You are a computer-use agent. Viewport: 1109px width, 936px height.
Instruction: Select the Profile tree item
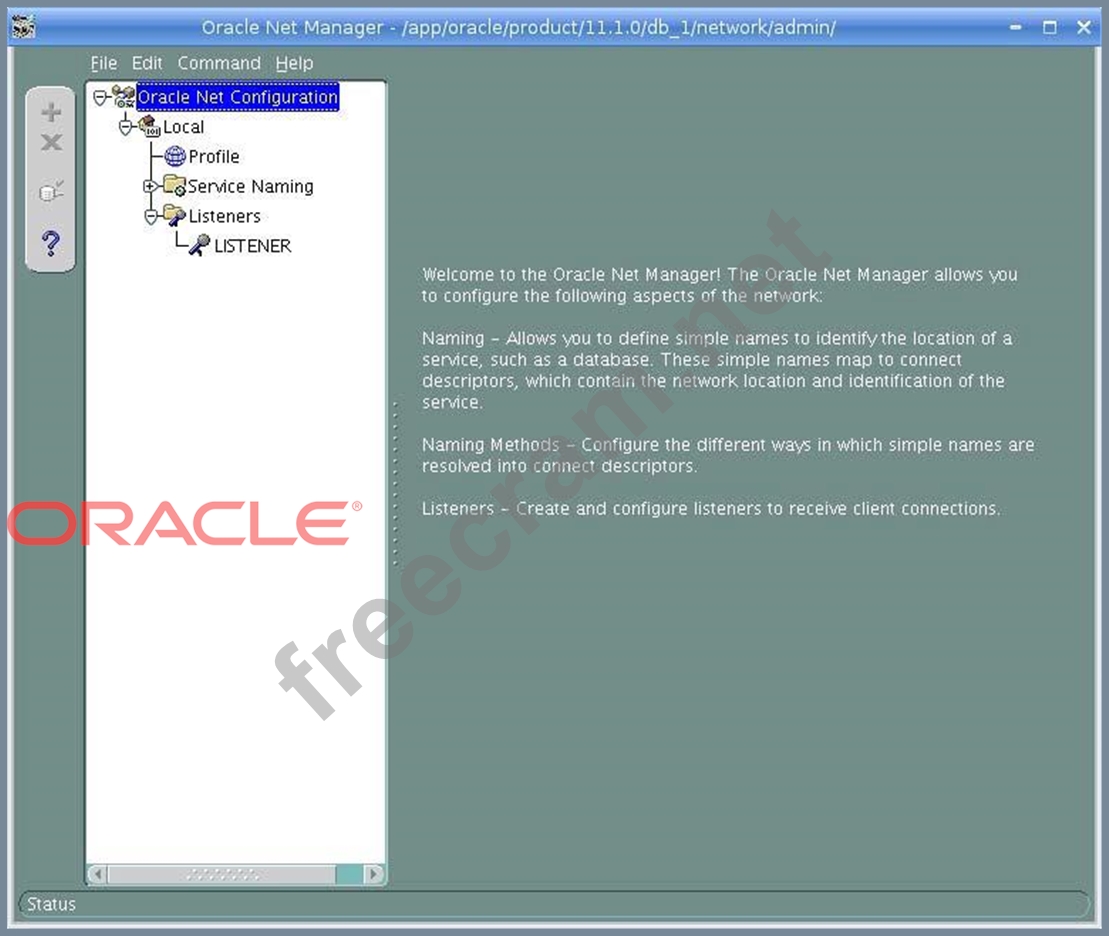pyautogui.click(x=214, y=156)
